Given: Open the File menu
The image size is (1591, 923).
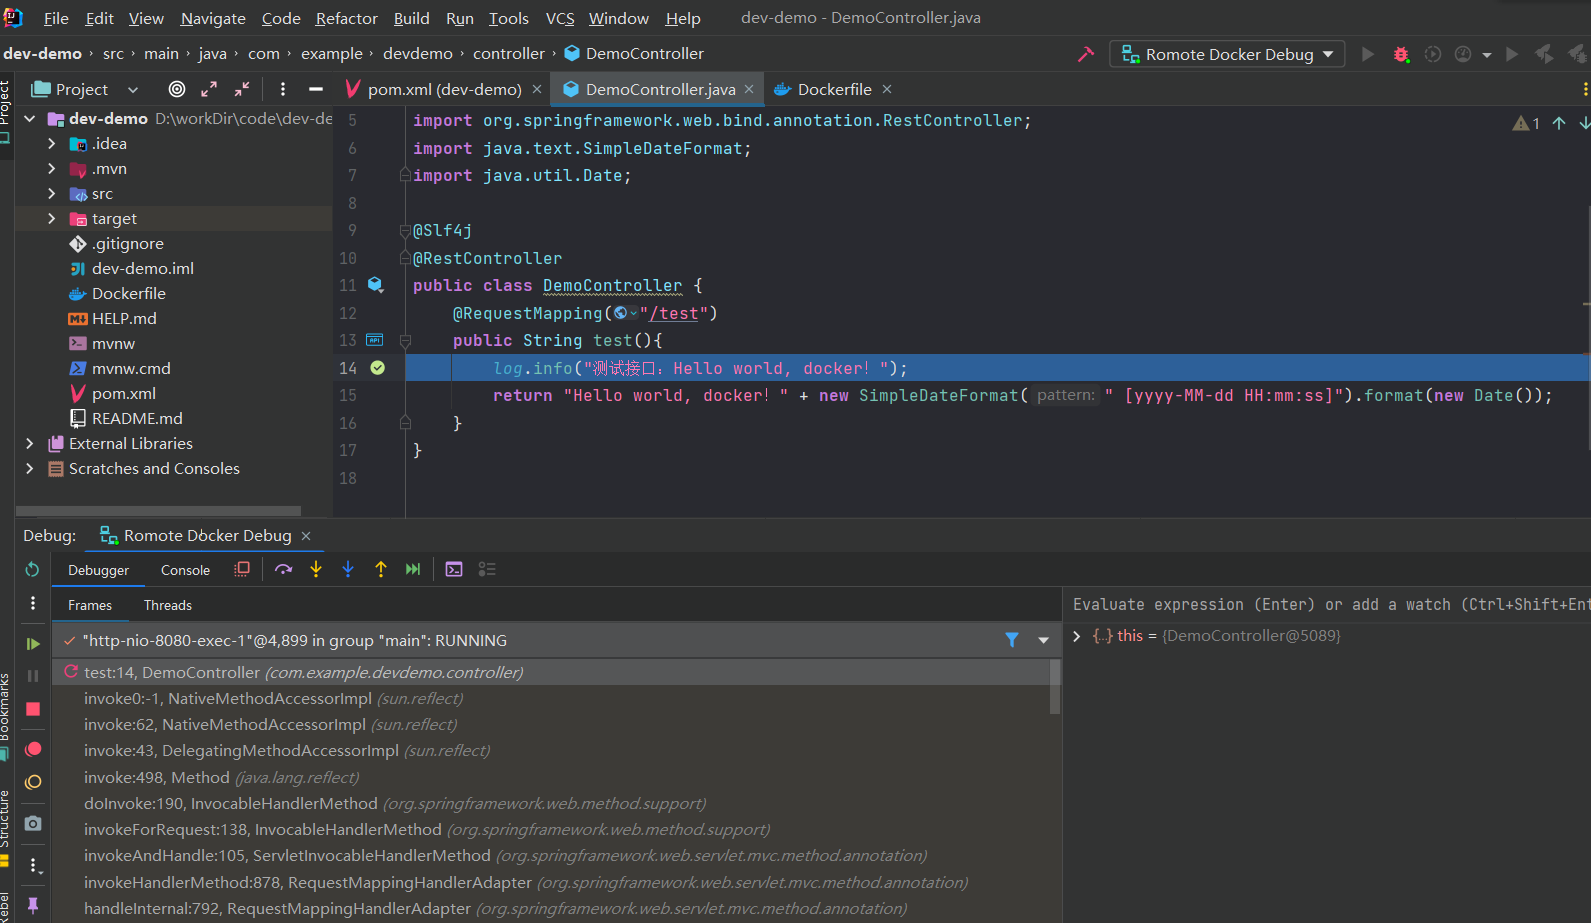Looking at the screenshot, I should click(56, 18).
